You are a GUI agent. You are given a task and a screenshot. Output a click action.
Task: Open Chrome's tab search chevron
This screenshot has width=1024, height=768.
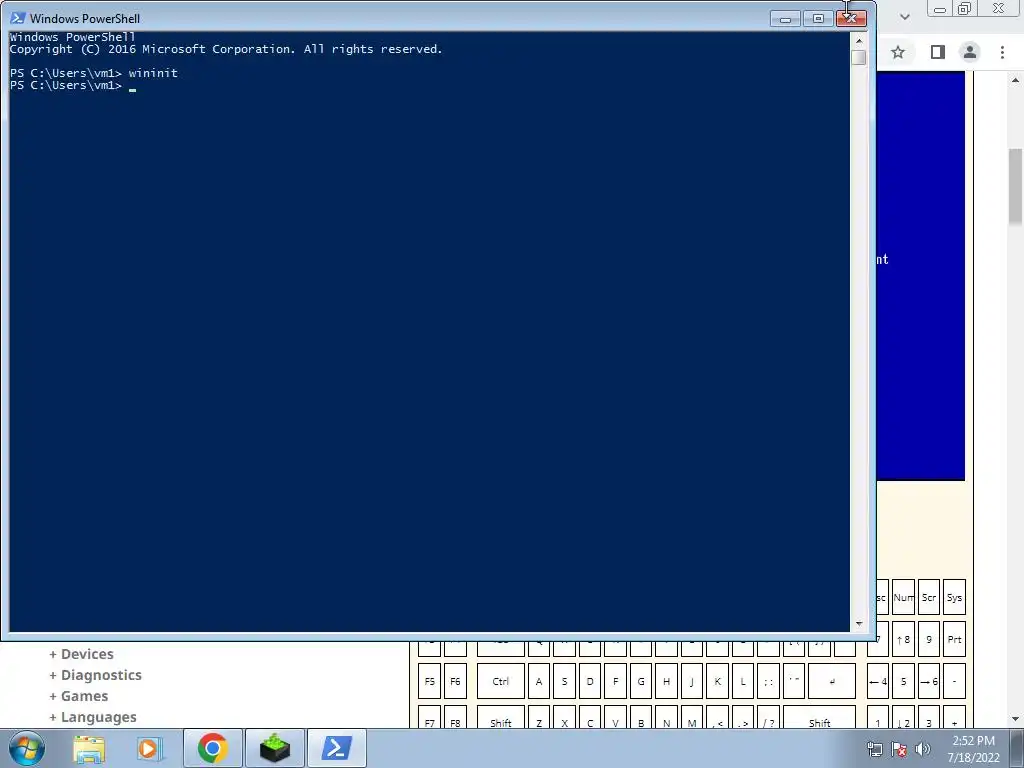point(904,17)
